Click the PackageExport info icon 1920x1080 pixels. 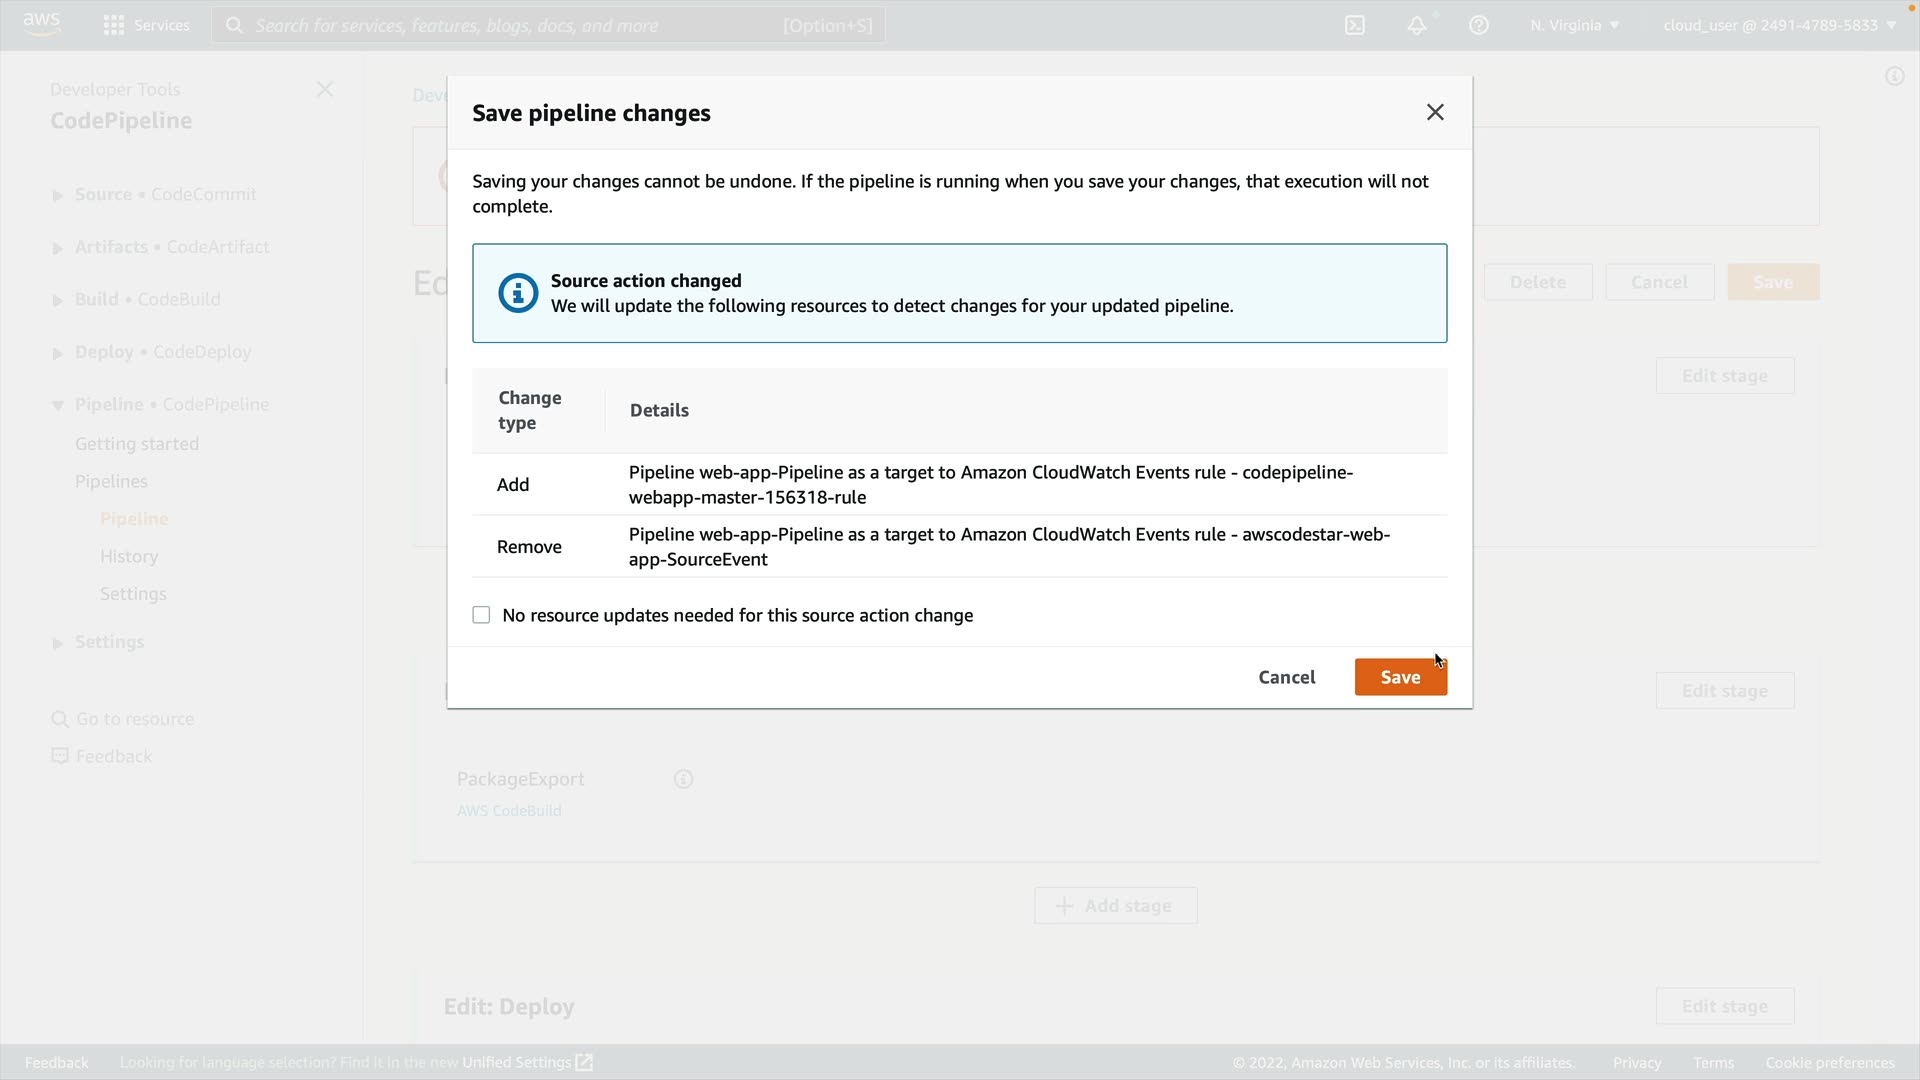tap(683, 779)
